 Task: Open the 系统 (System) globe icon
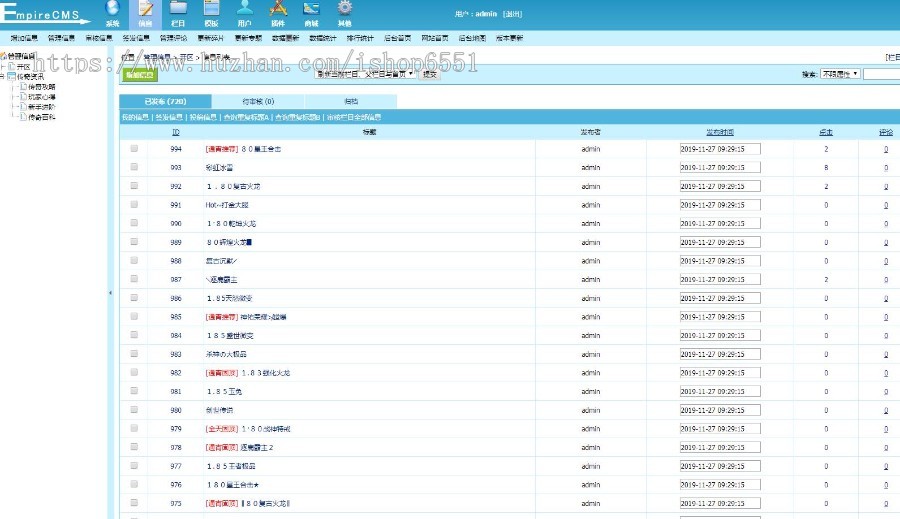tap(112, 8)
